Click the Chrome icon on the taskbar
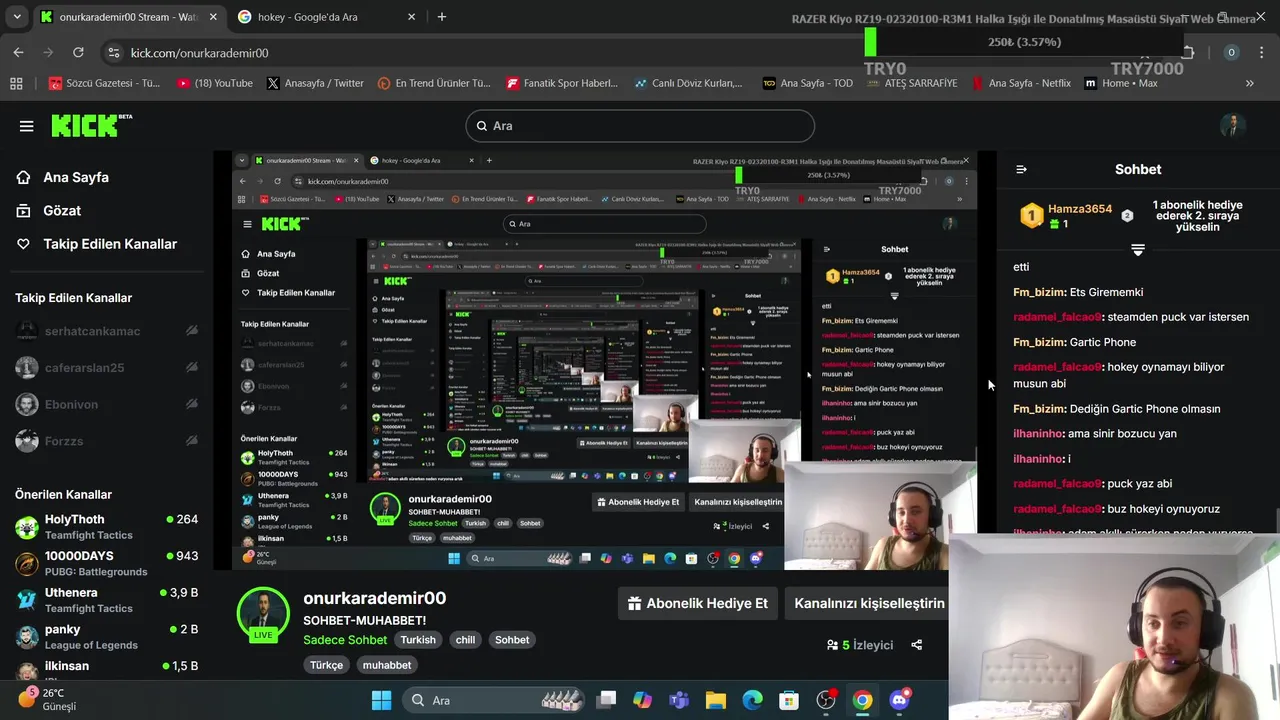Screen dimensions: 1280x720 pyautogui.click(x=862, y=700)
